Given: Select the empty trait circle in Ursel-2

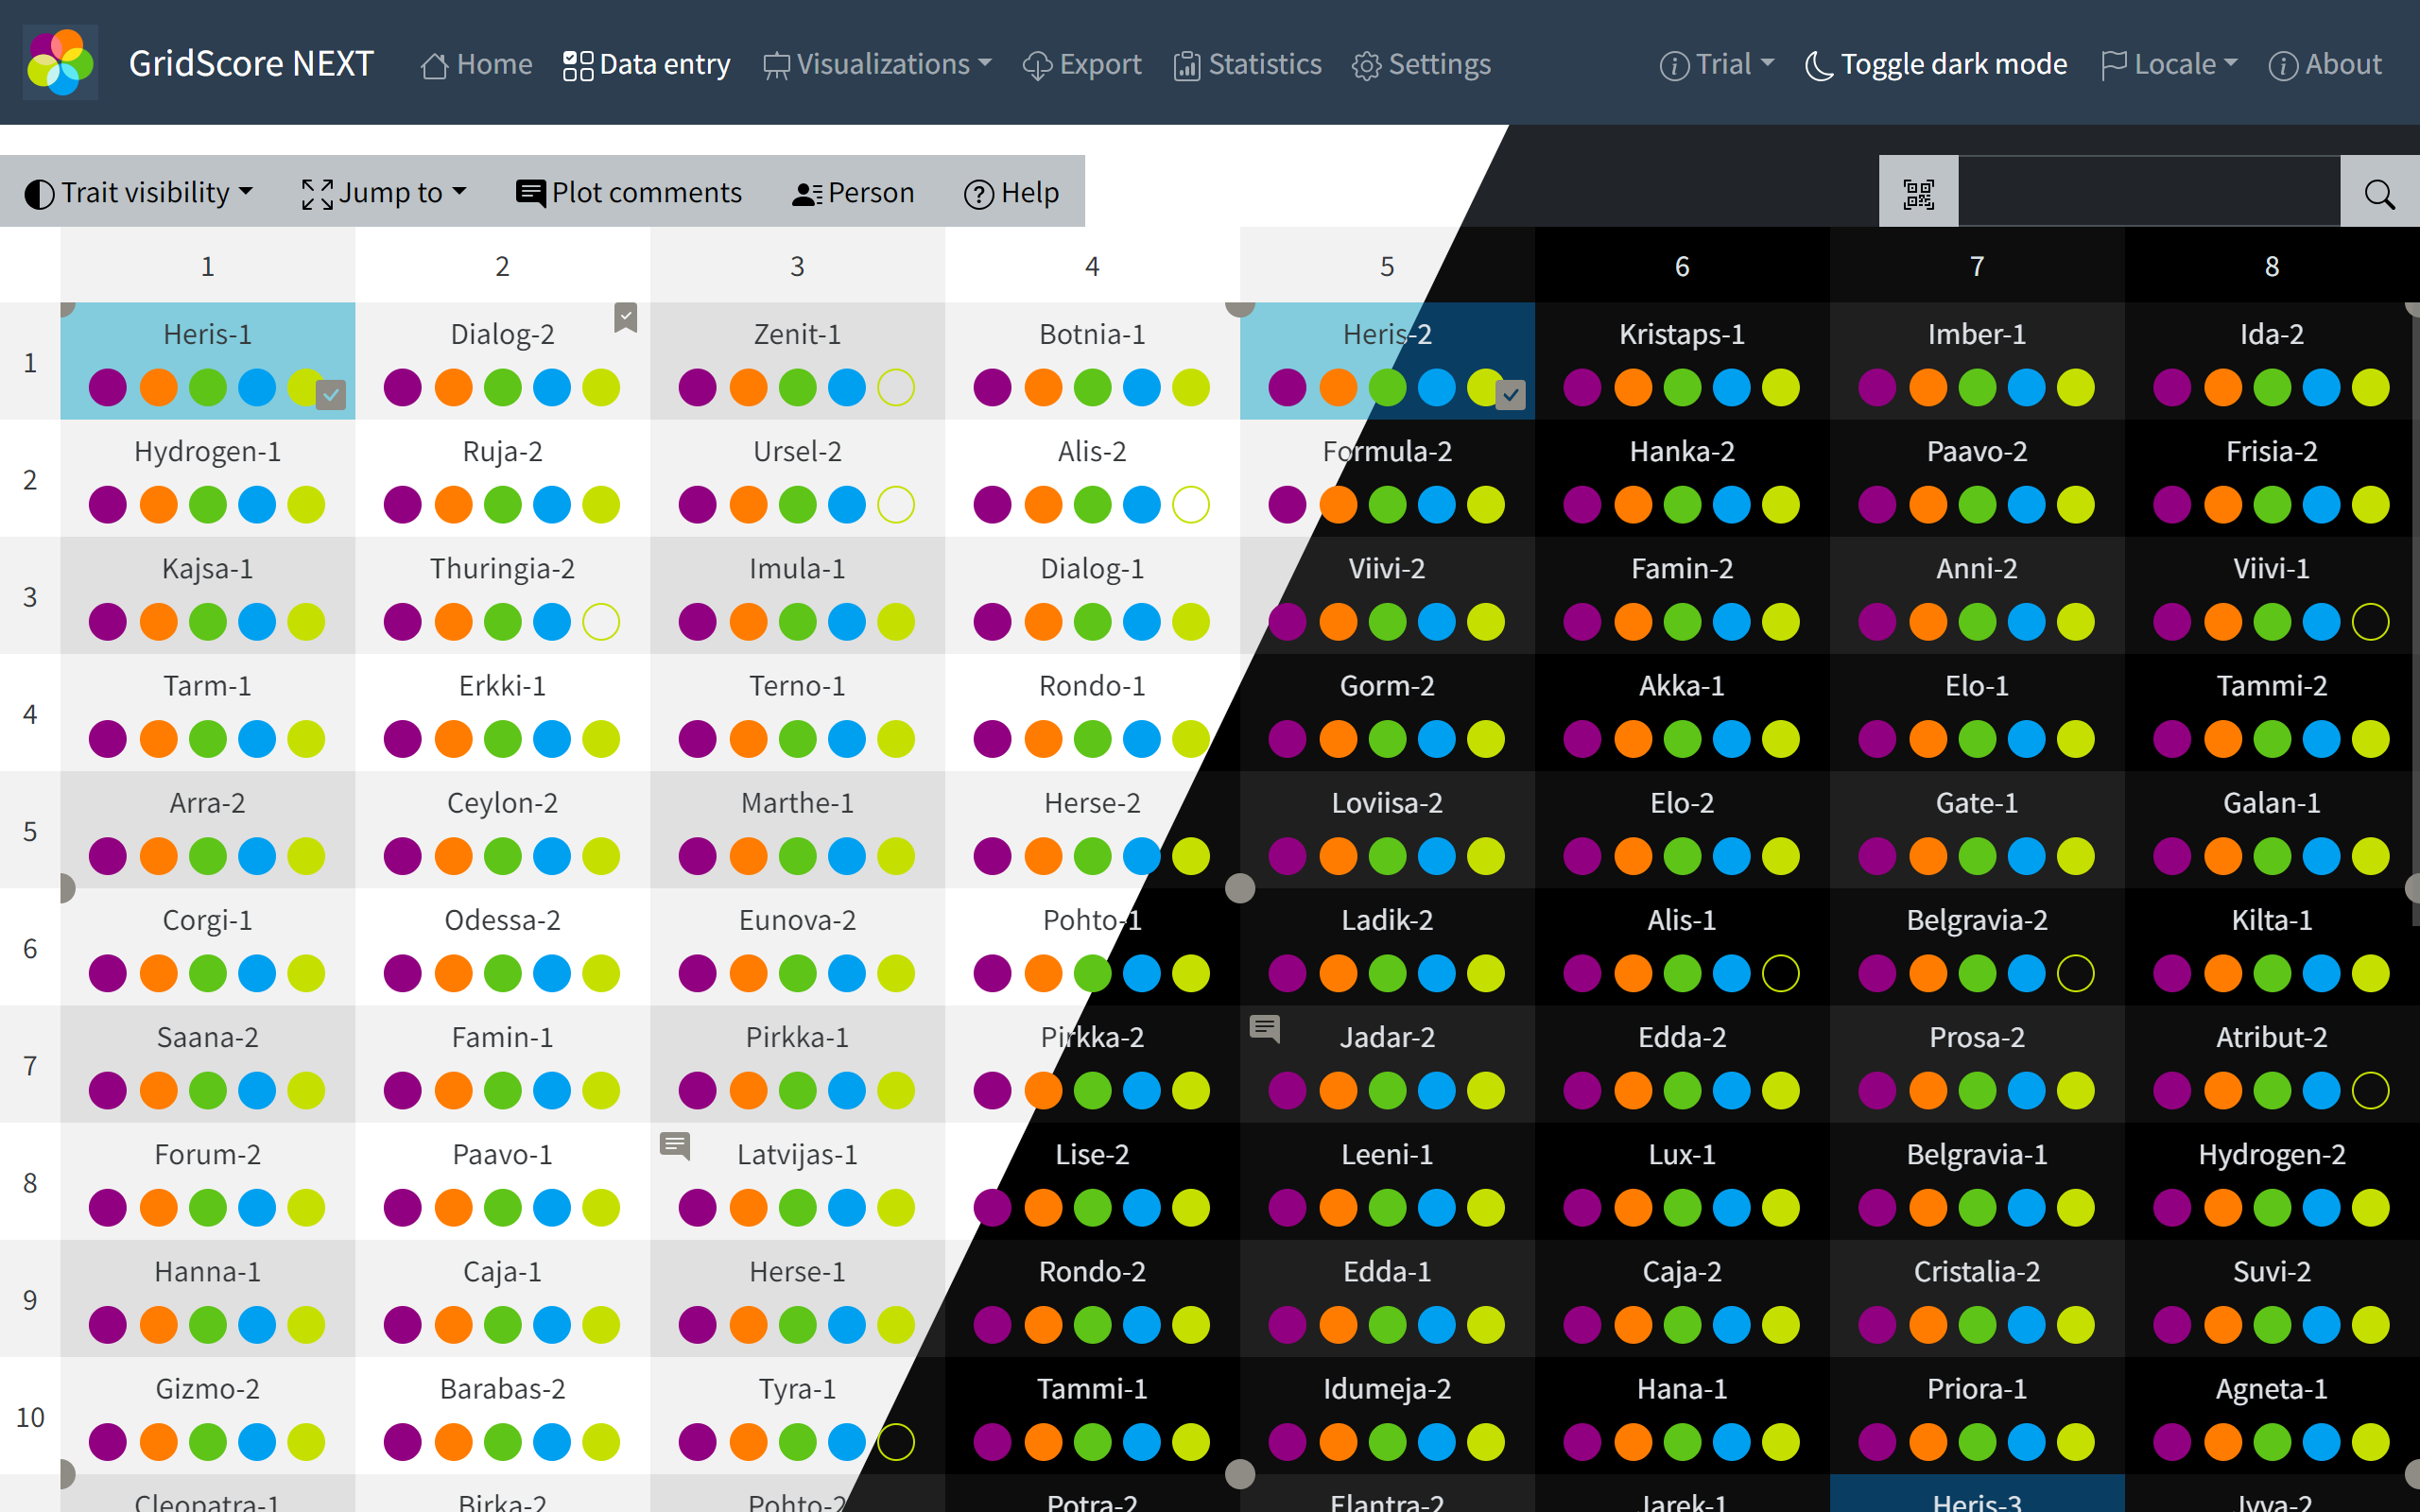Looking at the screenshot, I should tap(896, 505).
